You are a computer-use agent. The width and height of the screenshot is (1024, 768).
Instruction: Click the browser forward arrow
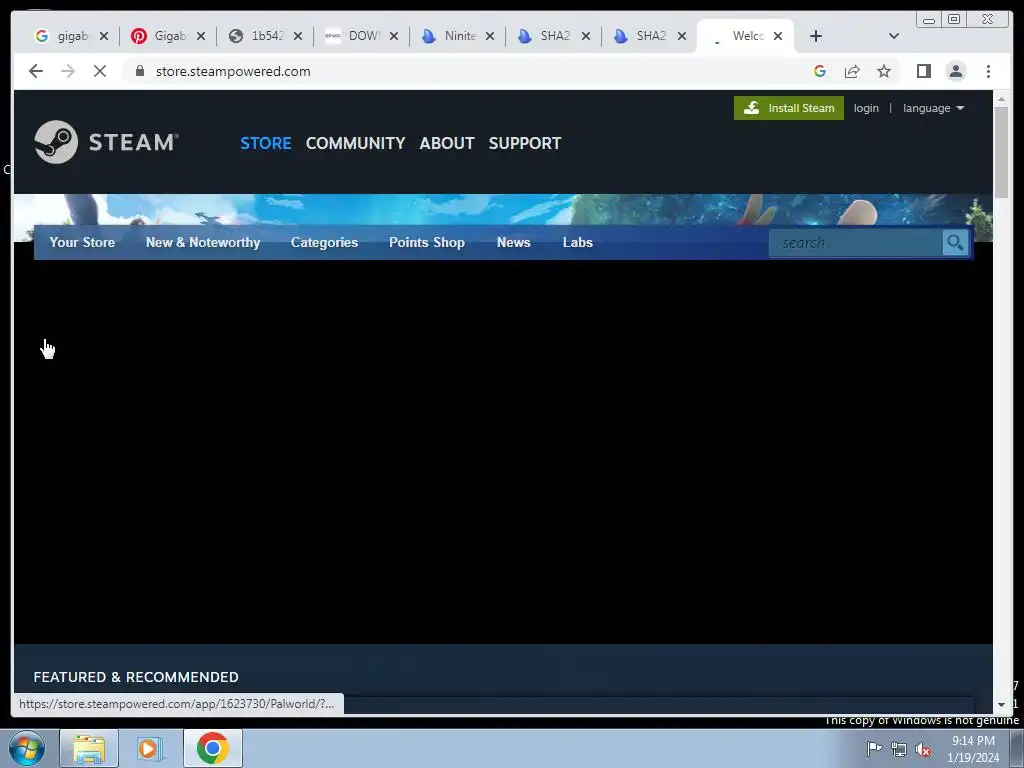(x=68, y=71)
